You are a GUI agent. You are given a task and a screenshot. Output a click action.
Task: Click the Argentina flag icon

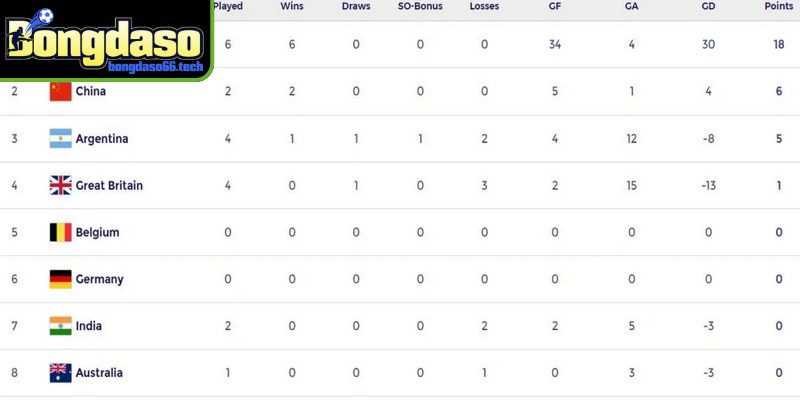(x=60, y=139)
